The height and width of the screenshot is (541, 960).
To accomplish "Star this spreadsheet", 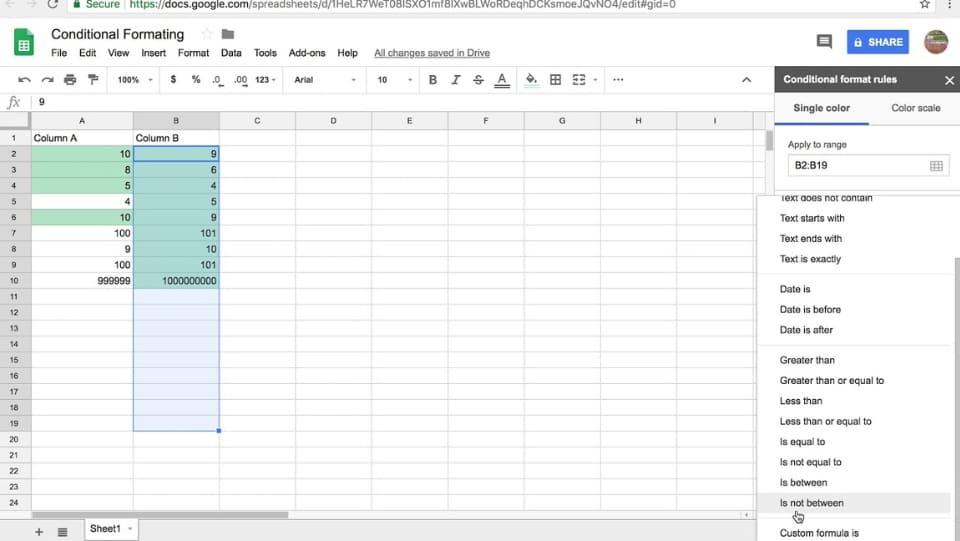I will tap(207, 34).
